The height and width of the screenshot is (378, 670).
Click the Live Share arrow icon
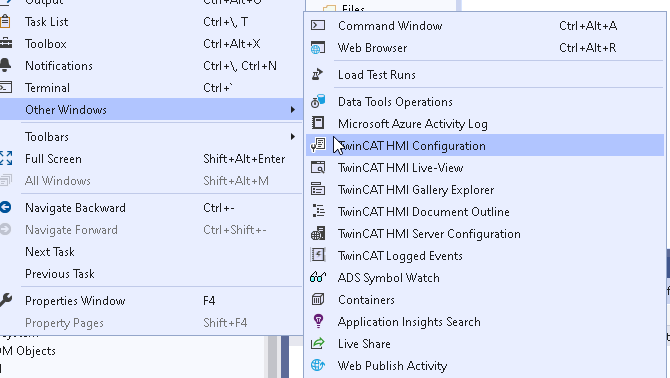(317, 343)
